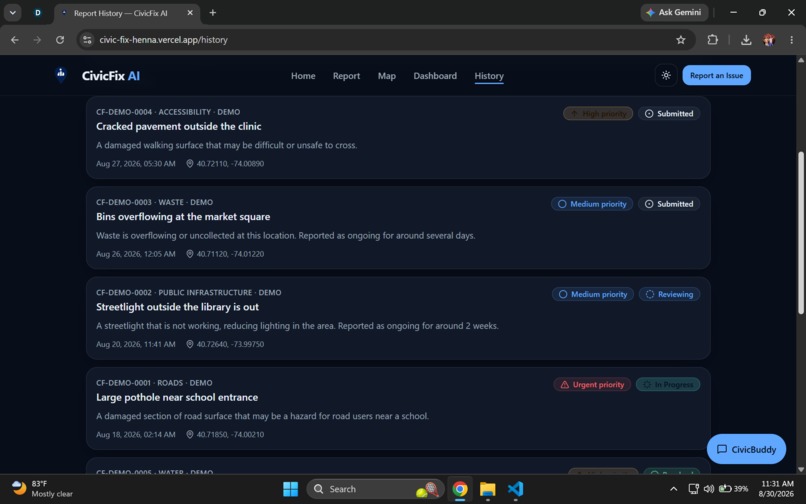Open the Map nav item
The width and height of the screenshot is (806, 504).
click(x=387, y=76)
